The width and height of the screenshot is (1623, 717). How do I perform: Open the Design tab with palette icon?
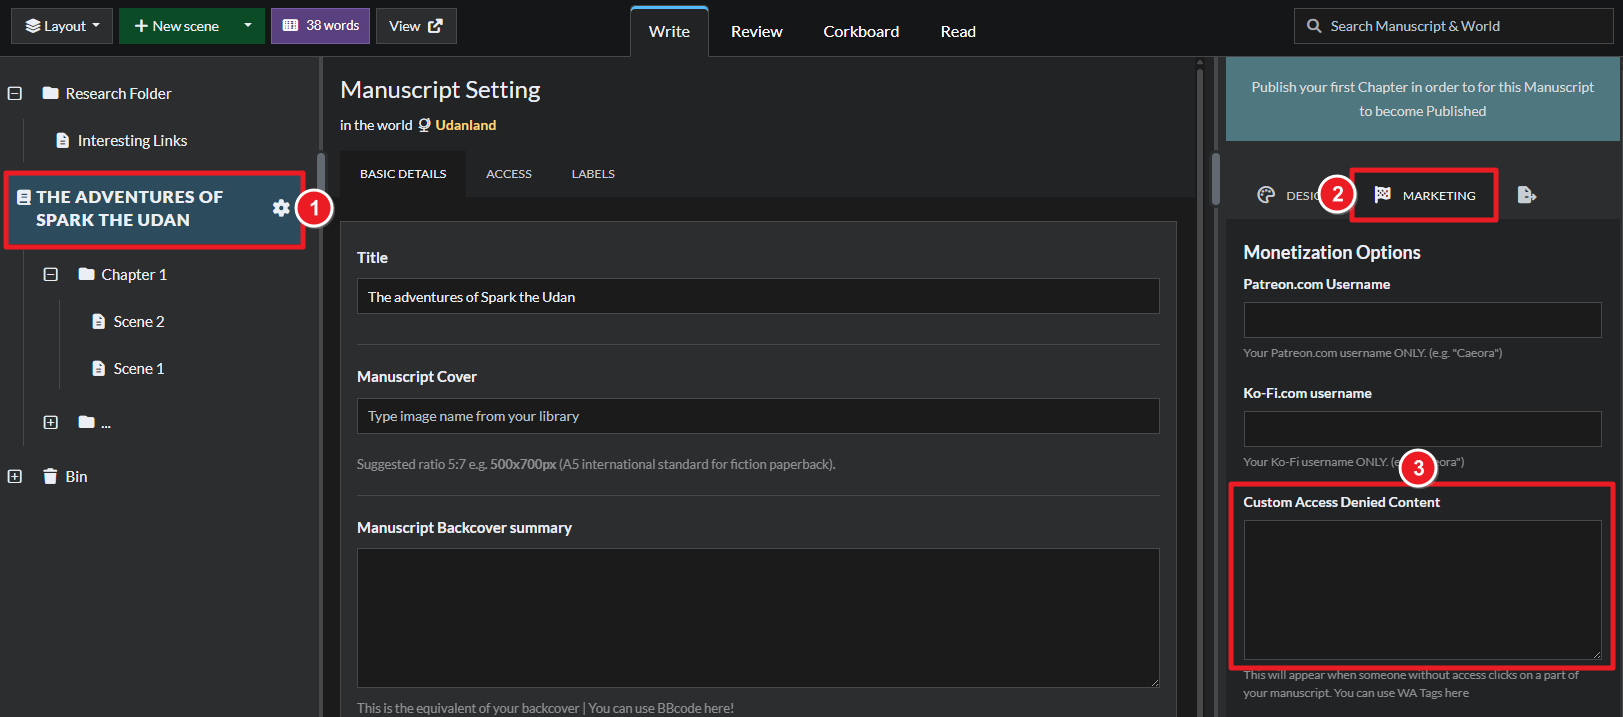point(1289,195)
